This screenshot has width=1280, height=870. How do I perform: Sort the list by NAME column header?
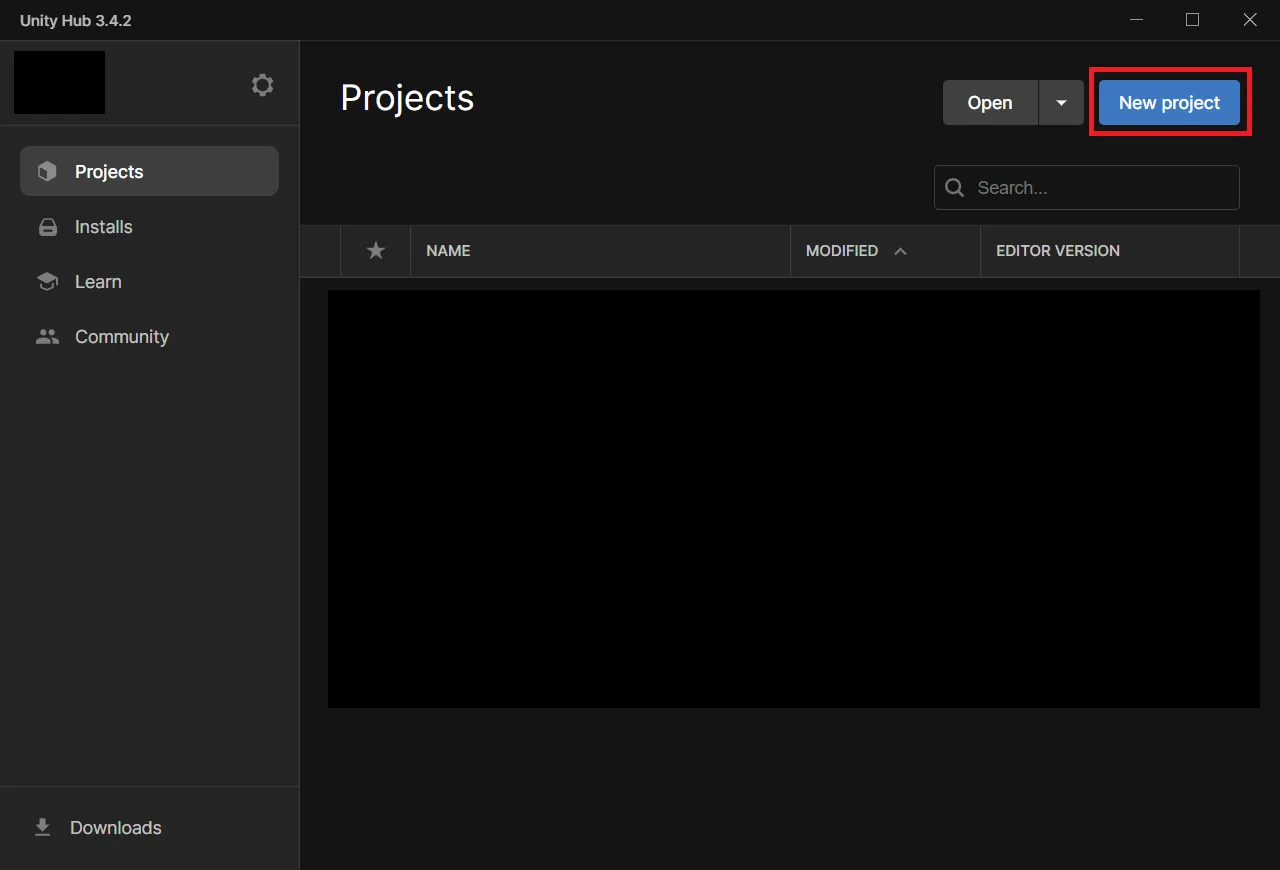[x=448, y=251]
